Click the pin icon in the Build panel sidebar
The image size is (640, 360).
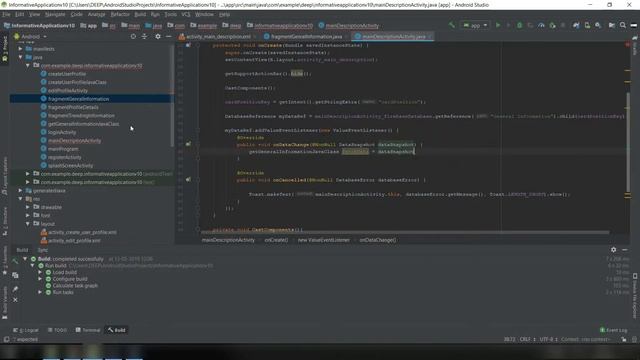point(15,289)
